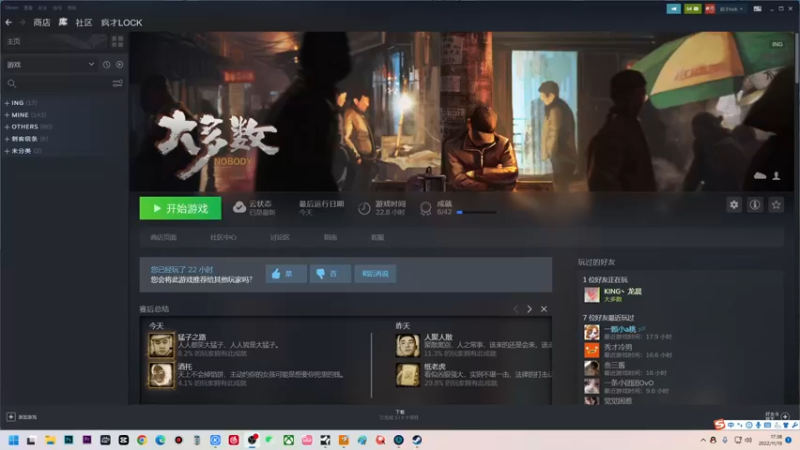This screenshot has height=450, width=800.
Task: Click the recent activity clock icon in sidebar
Action: (x=106, y=65)
